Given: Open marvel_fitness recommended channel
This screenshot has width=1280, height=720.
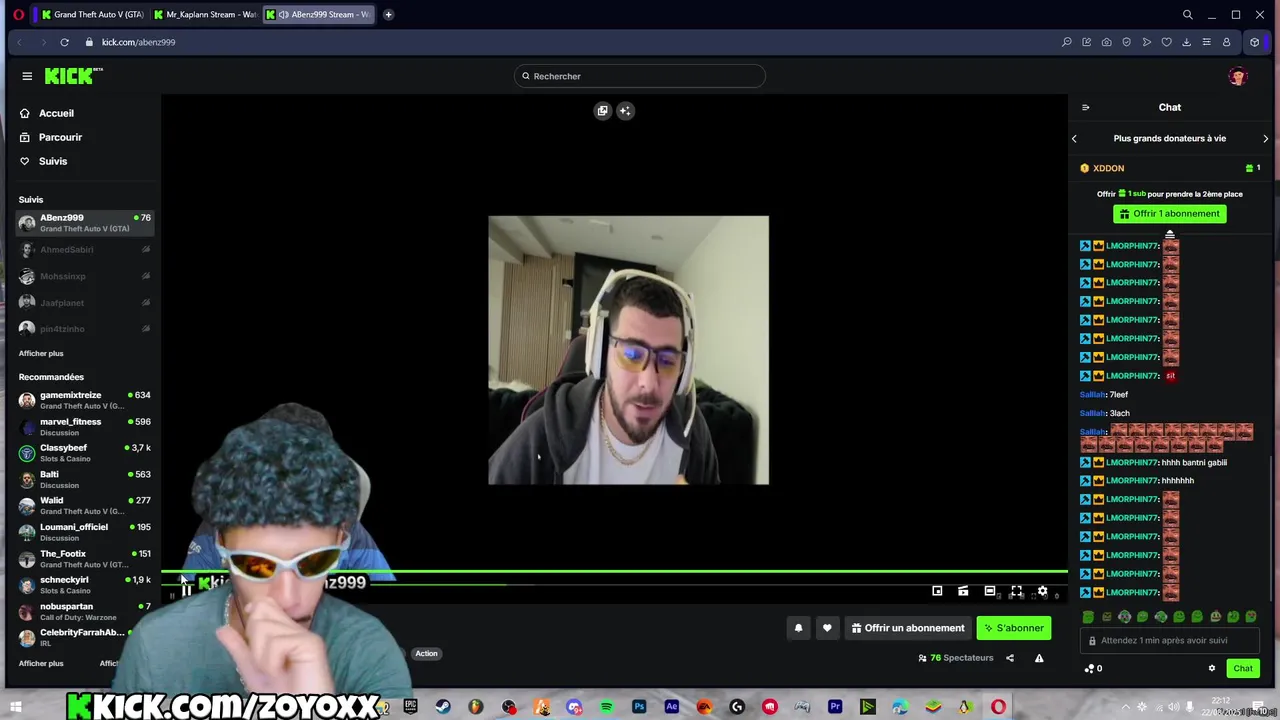Looking at the screenshot, I should tap(85, 426).
